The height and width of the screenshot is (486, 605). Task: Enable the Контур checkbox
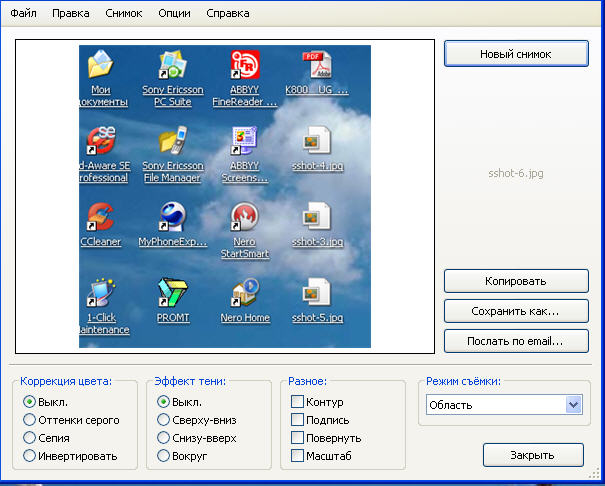297,402
